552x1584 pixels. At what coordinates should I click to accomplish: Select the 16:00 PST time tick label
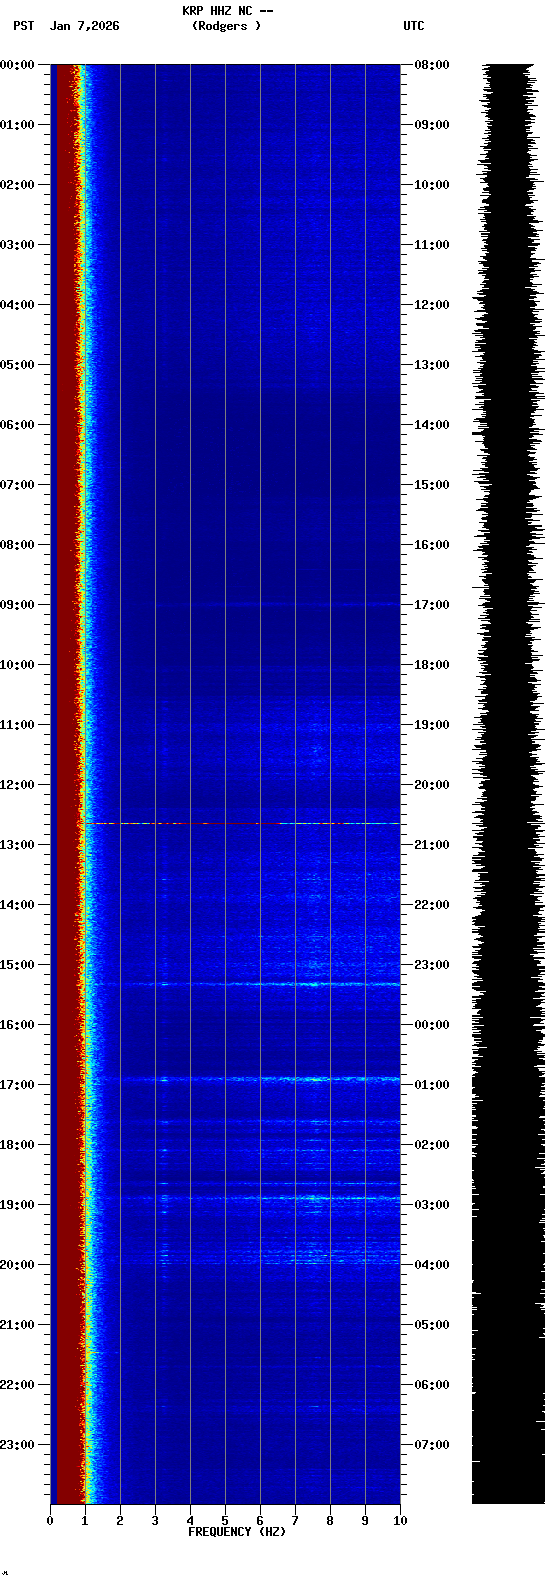click(17, 1025)
